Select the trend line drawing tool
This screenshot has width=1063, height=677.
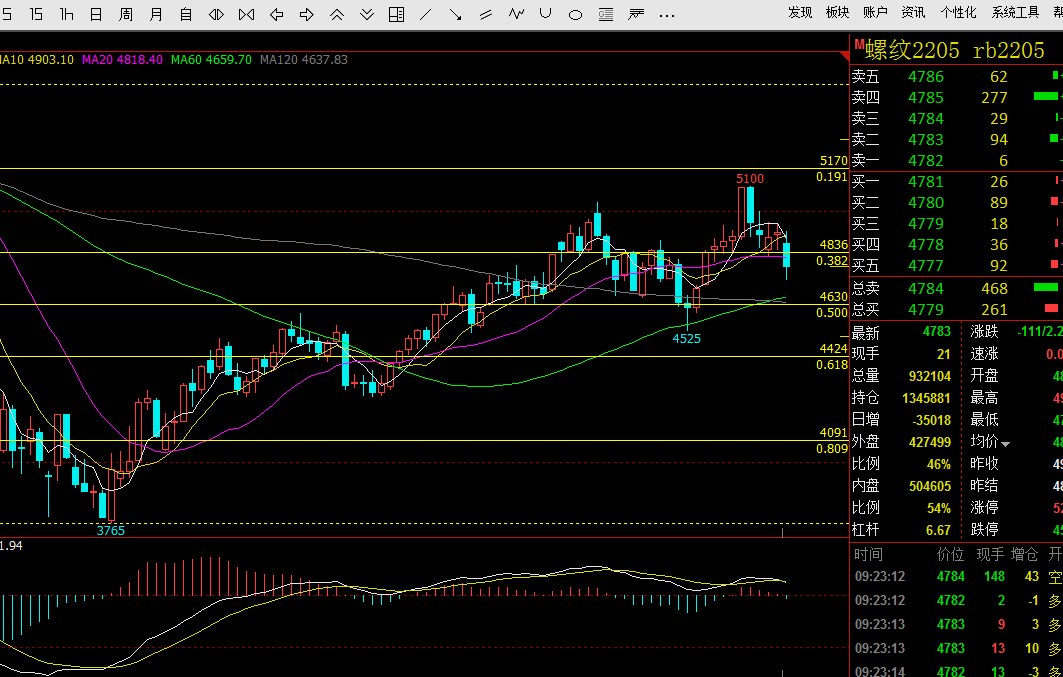[x=426, y=14]
